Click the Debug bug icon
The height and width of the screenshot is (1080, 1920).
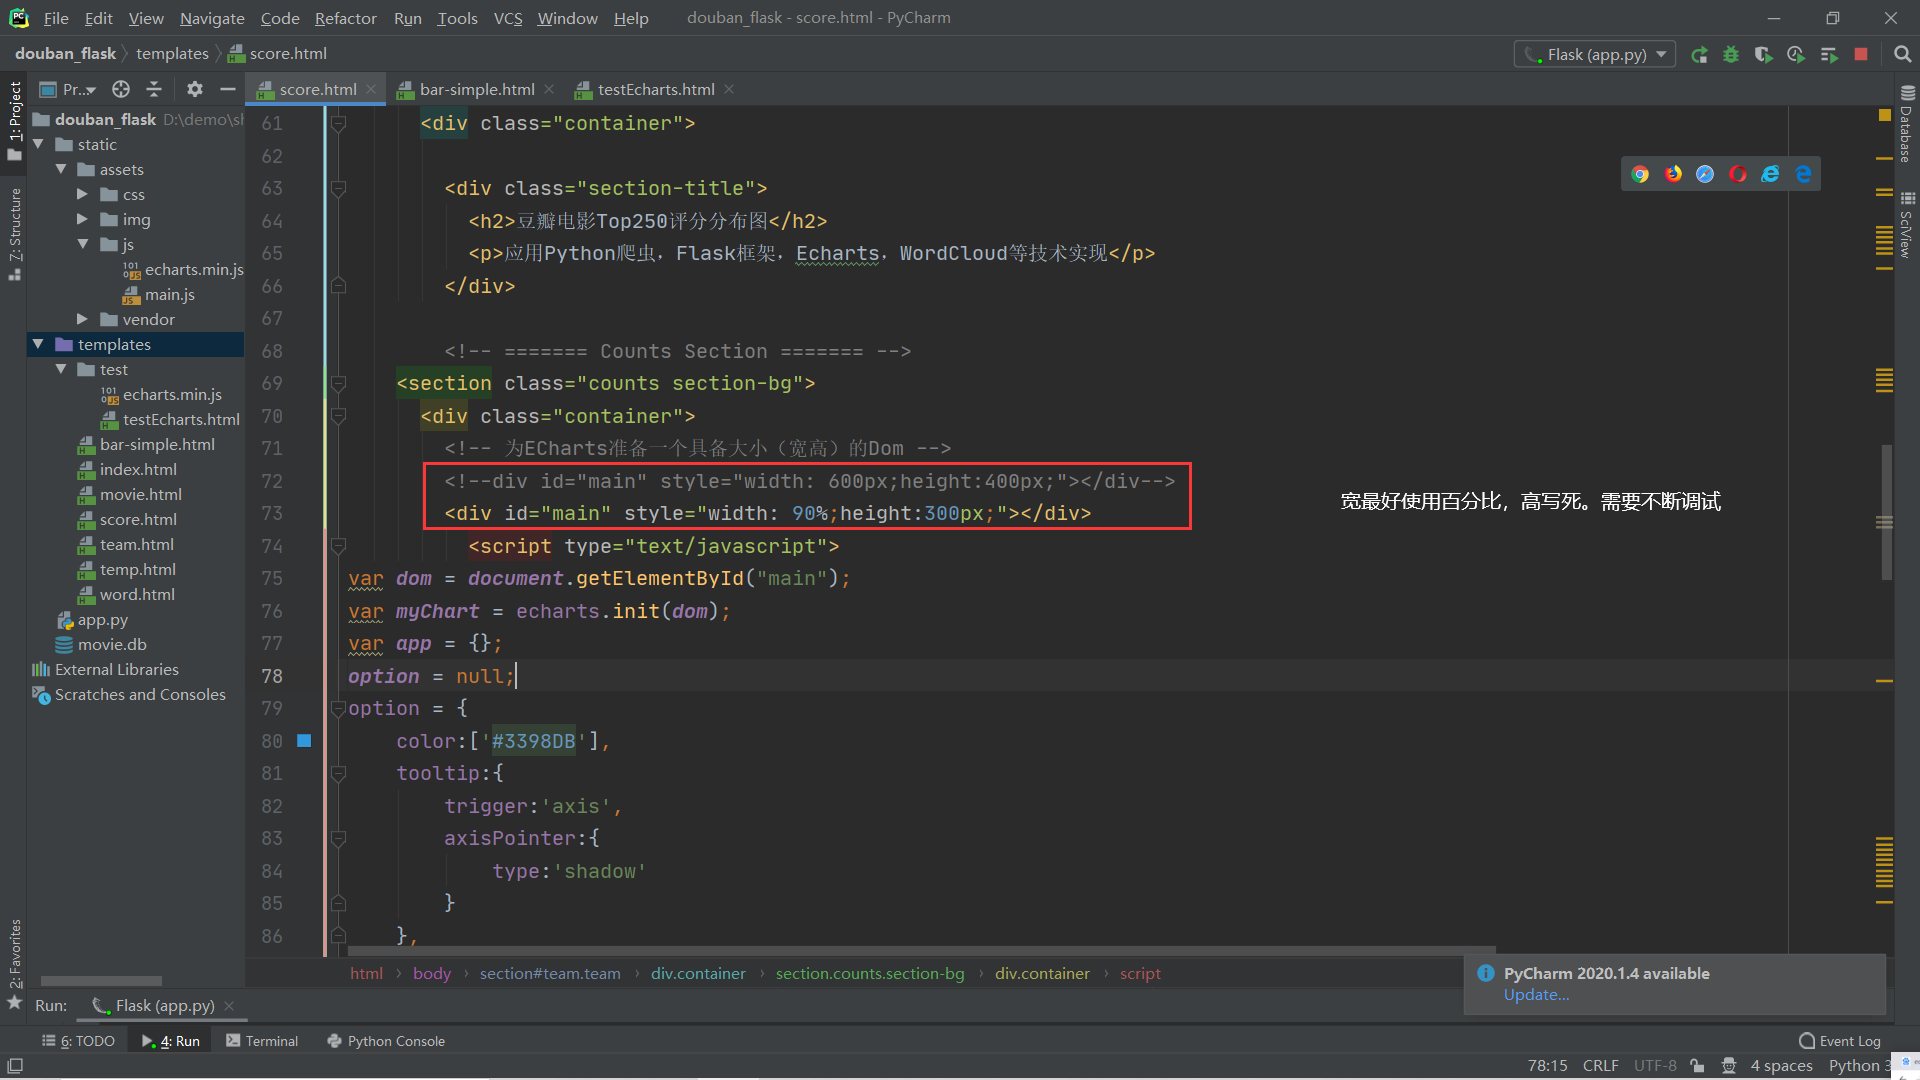click(1731, 55)
